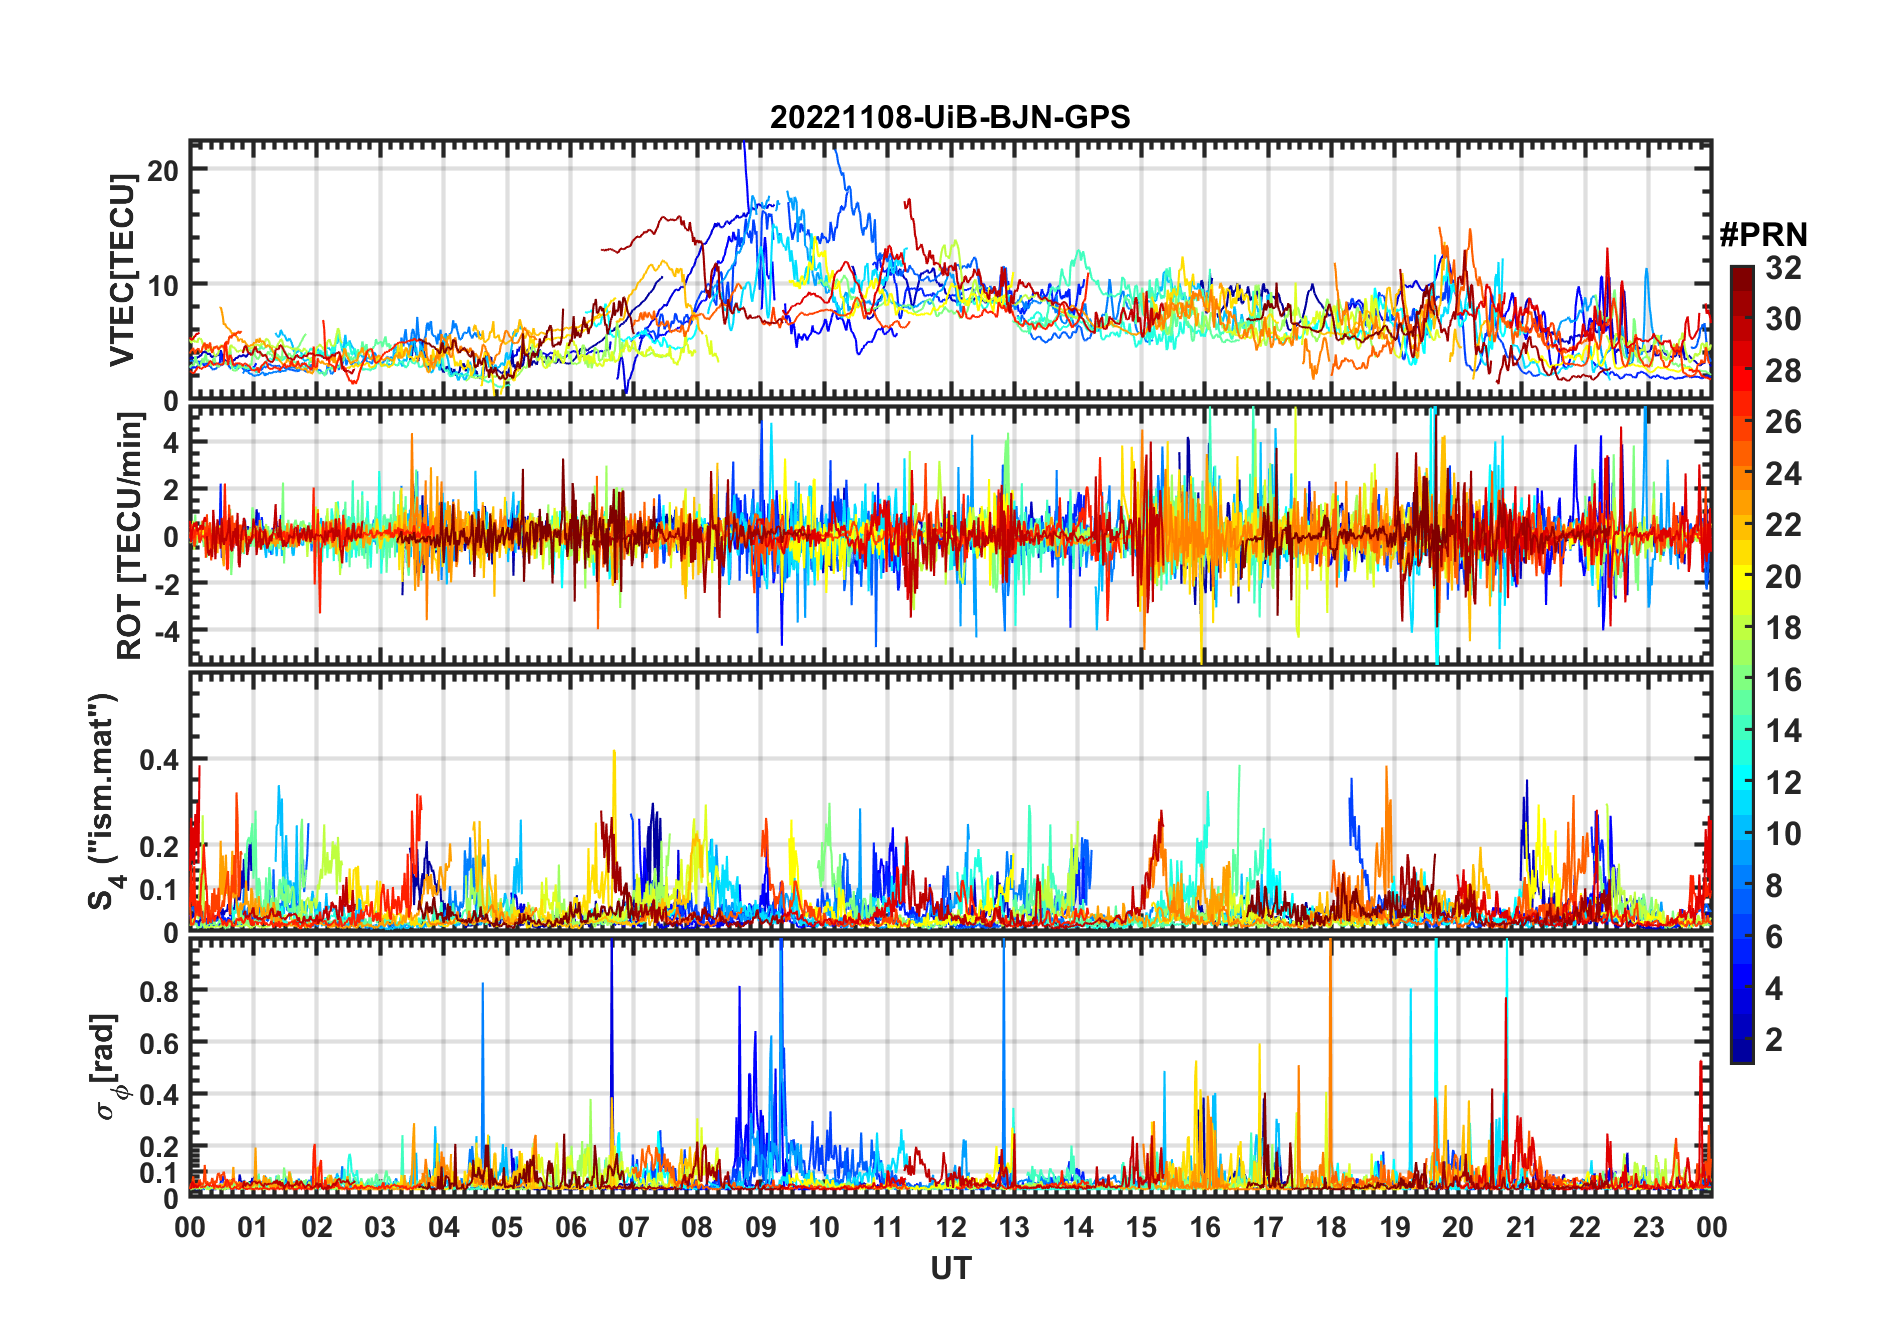1902x1330 pixels.
Task: Click x-axis hour label 07
Action: pyautogui.click(x=634, y=1227)
